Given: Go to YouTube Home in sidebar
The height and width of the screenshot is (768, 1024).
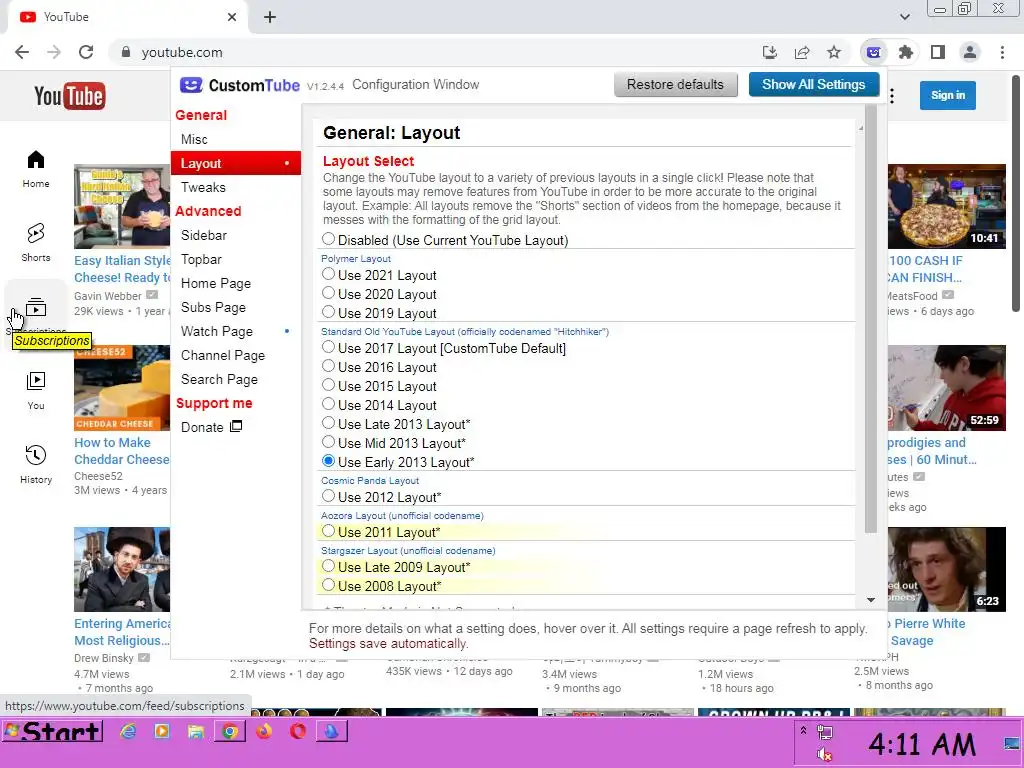Looking at the screenshot, I should (36, 169).
